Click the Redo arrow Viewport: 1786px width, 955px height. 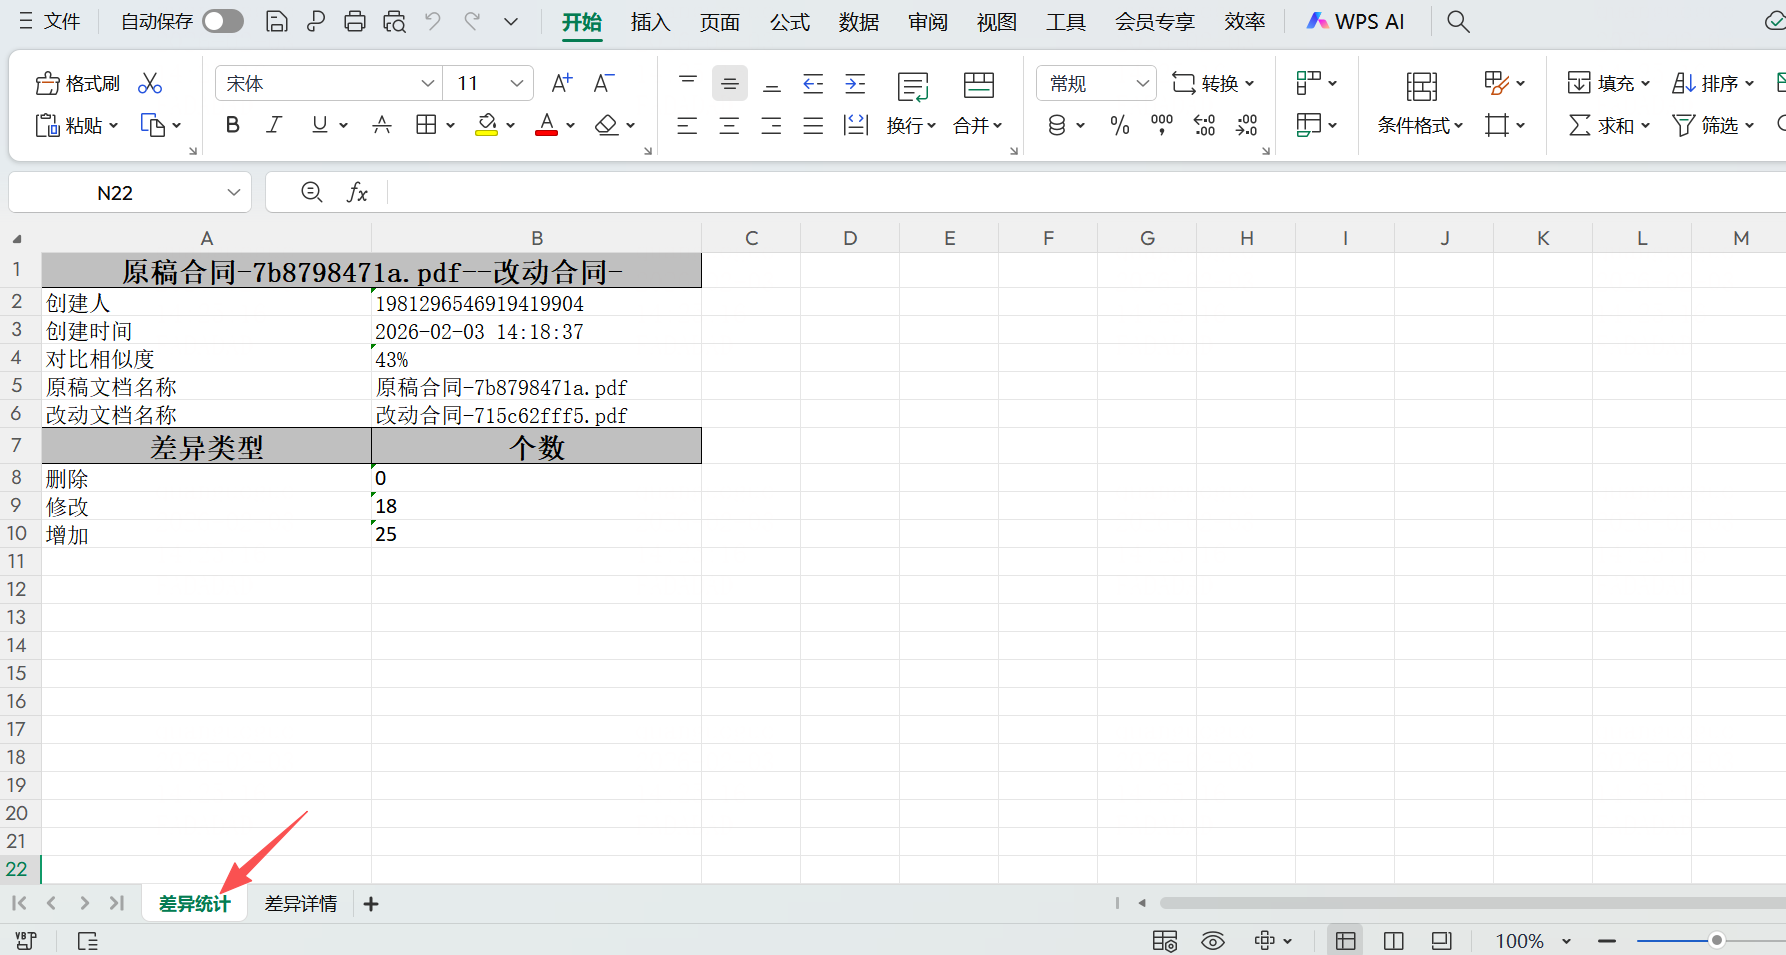[x=472, y=21]
